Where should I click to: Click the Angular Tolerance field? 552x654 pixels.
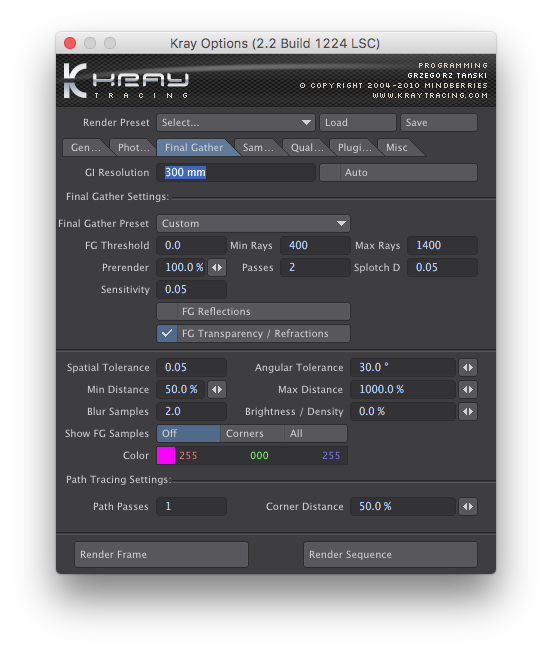[x=403, y=367]
